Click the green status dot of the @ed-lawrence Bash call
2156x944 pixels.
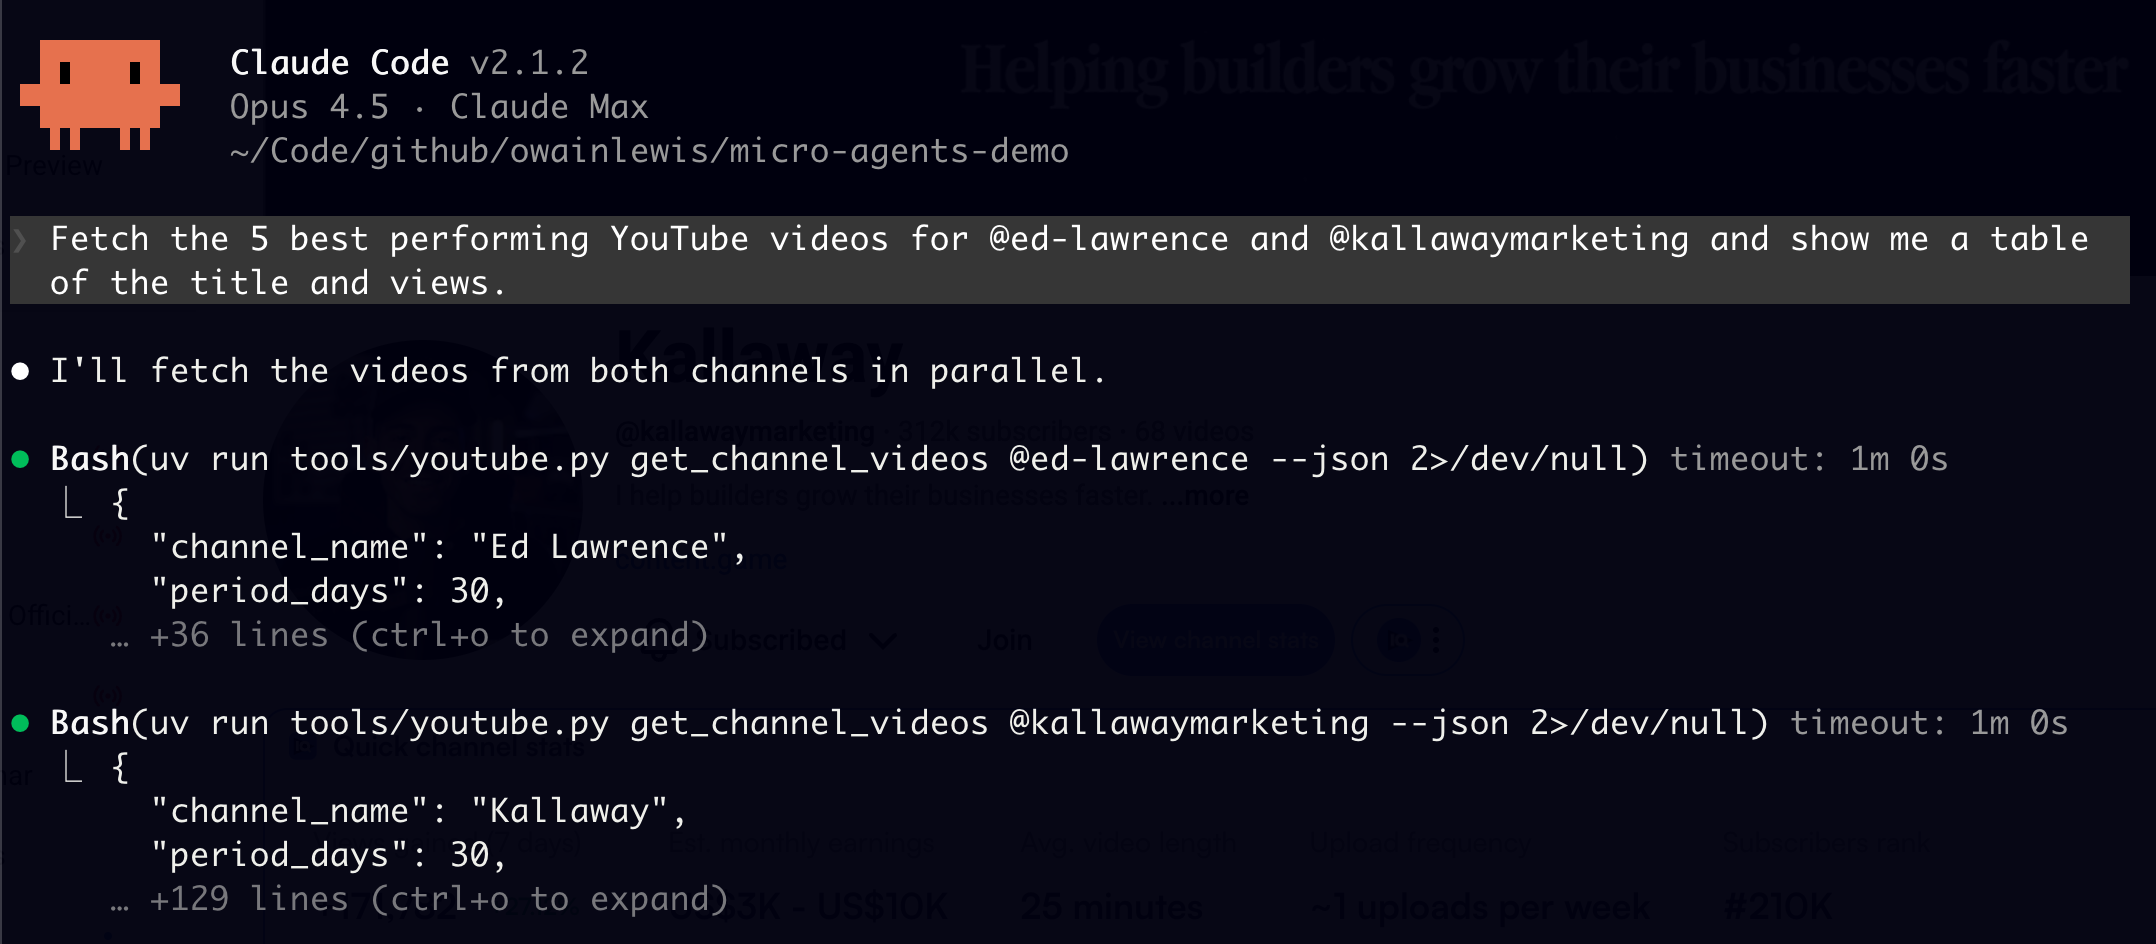tap(20, 460)
